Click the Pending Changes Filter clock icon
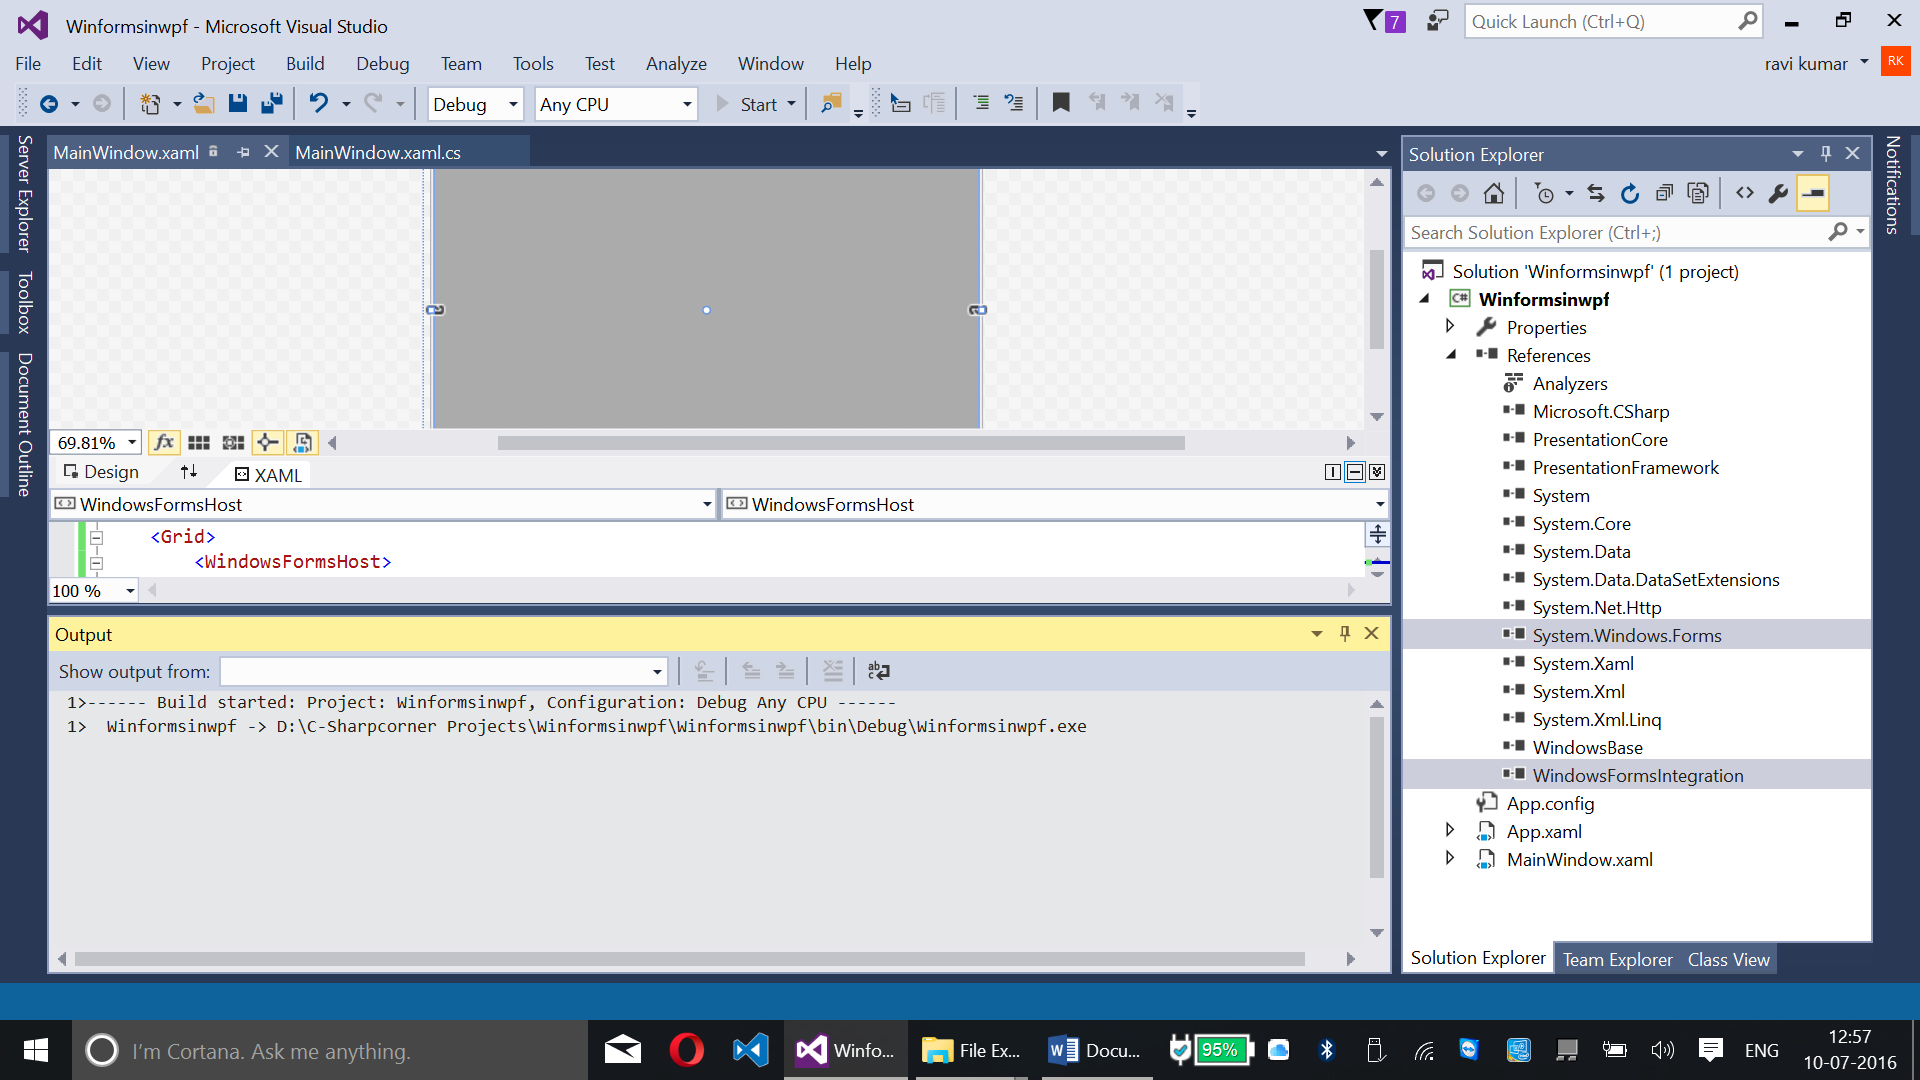This screenshot has height=1080, width=1920. [1545, 193]
